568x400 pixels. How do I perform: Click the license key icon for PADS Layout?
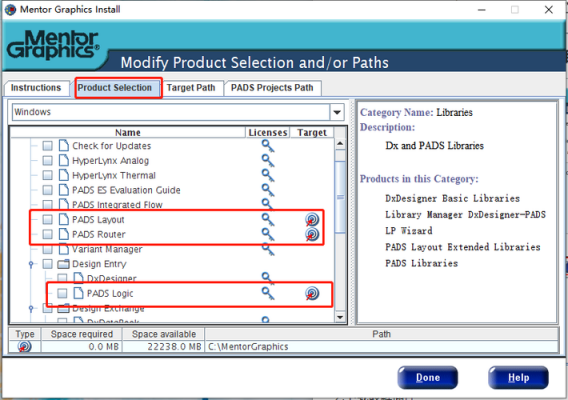(x=268, y=220)
